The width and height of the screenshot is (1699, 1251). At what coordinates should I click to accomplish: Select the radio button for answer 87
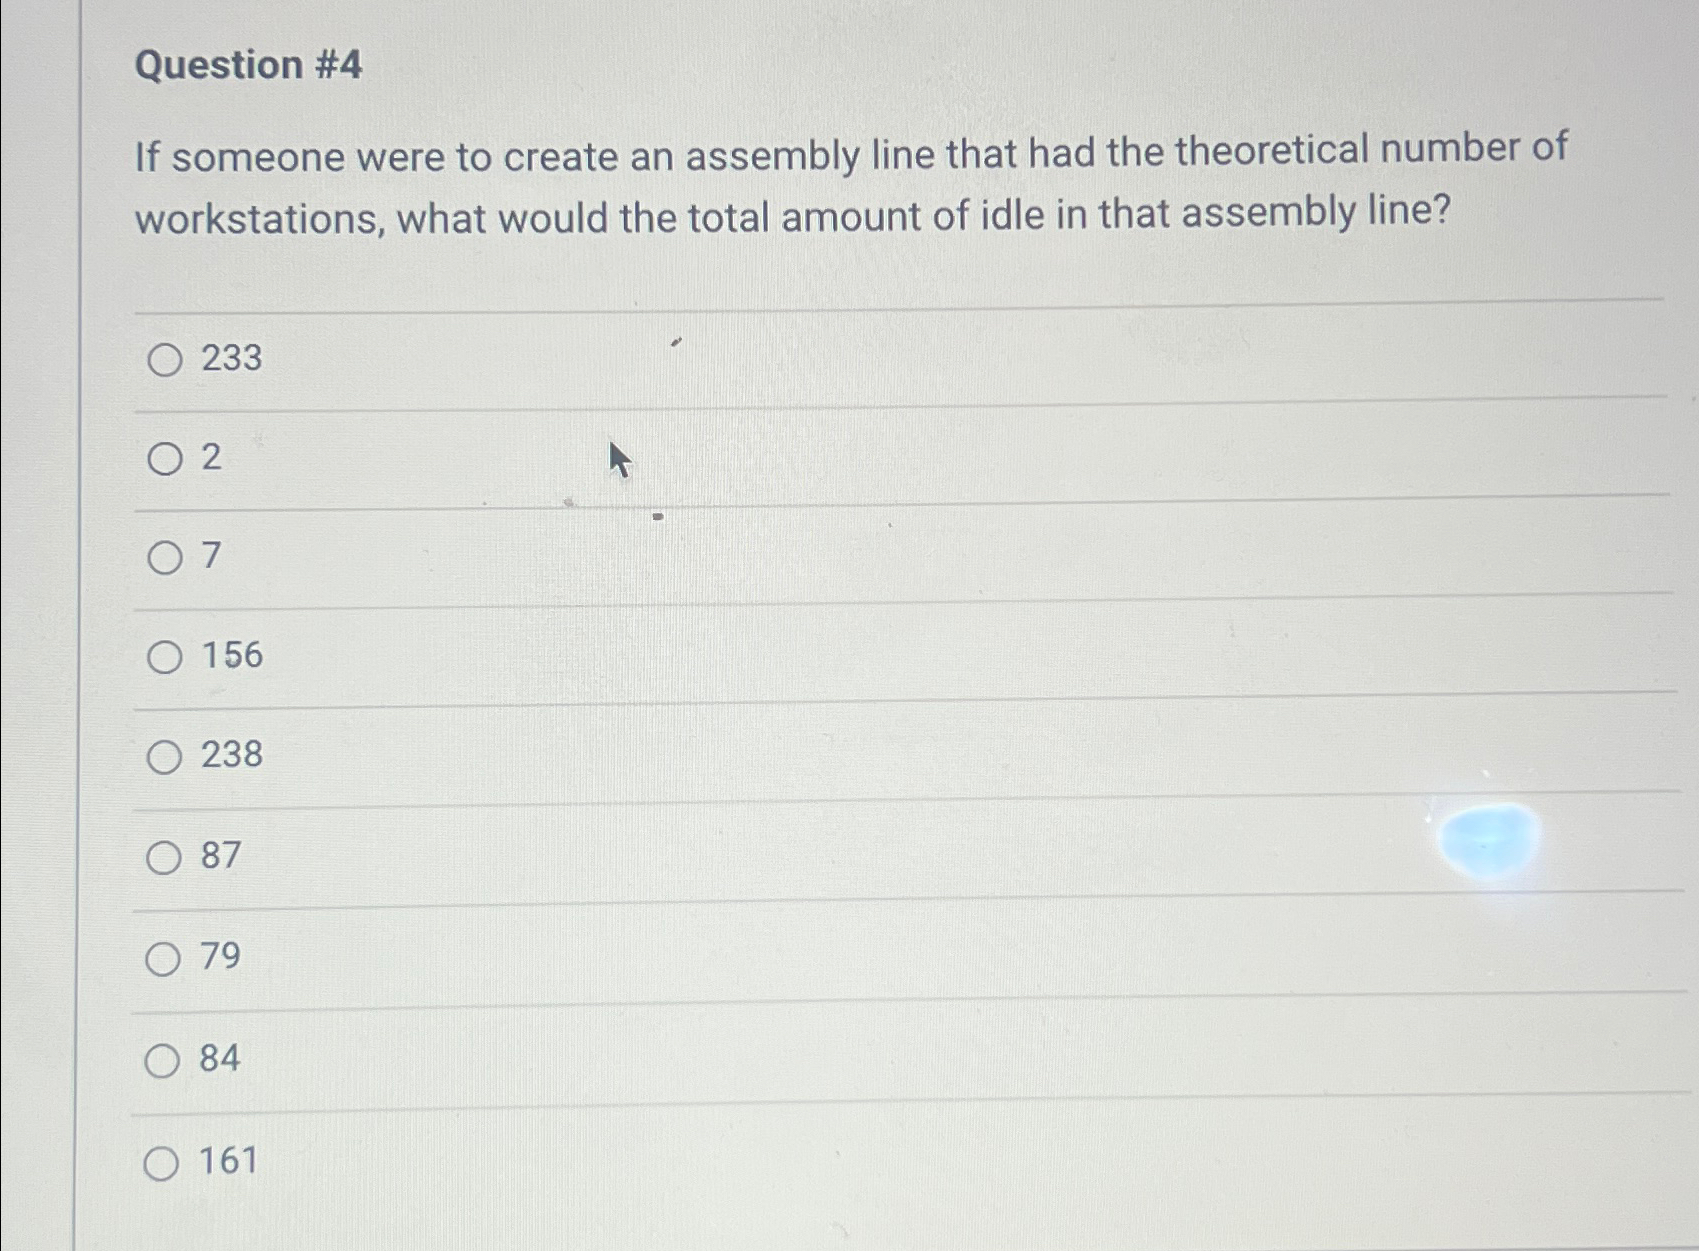(162, 857)
